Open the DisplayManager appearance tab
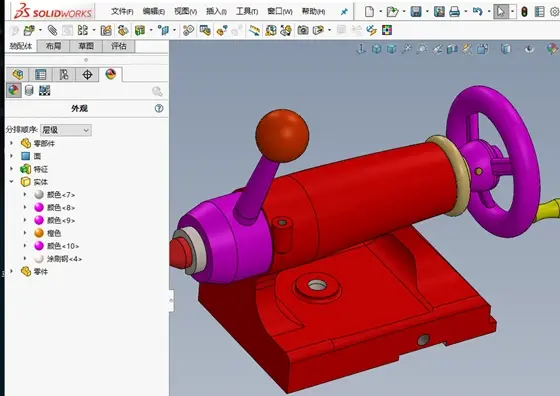 (110, 74)
